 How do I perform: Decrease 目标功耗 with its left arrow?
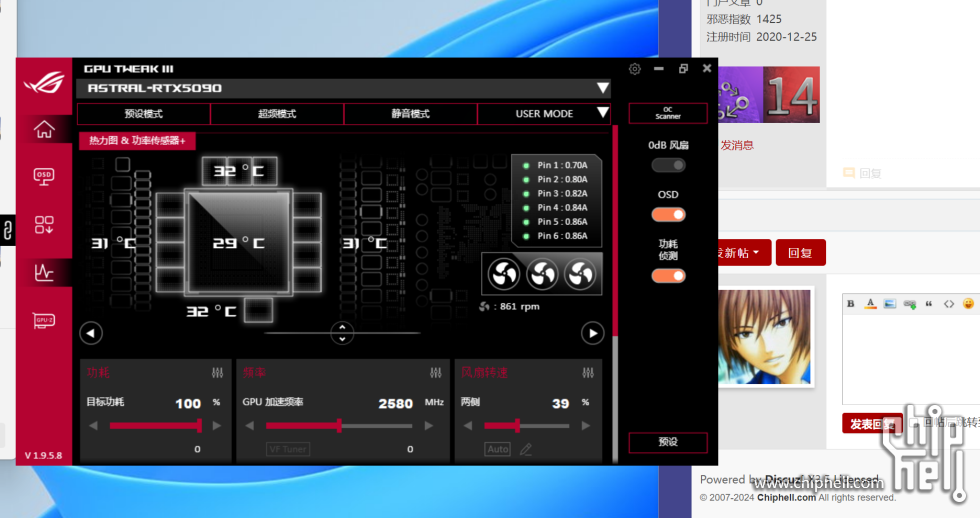[93, 426]
